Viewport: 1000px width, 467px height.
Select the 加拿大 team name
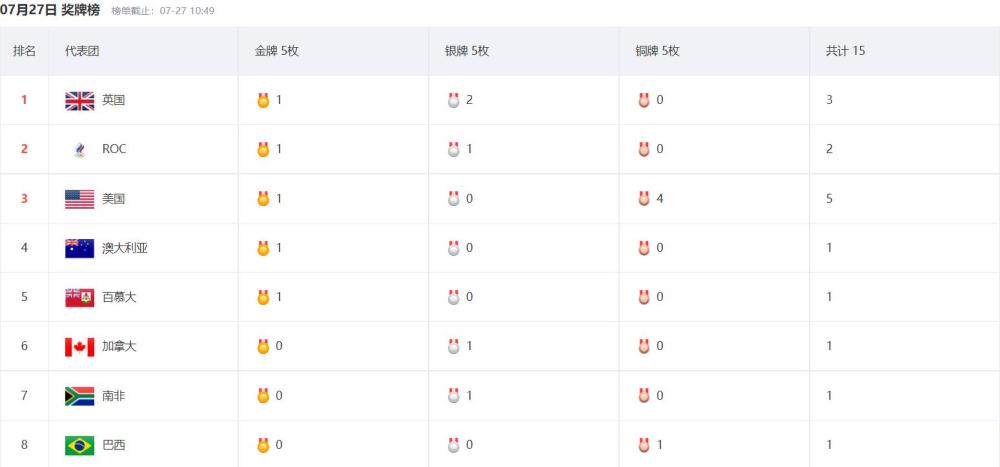tap(119, 346)
